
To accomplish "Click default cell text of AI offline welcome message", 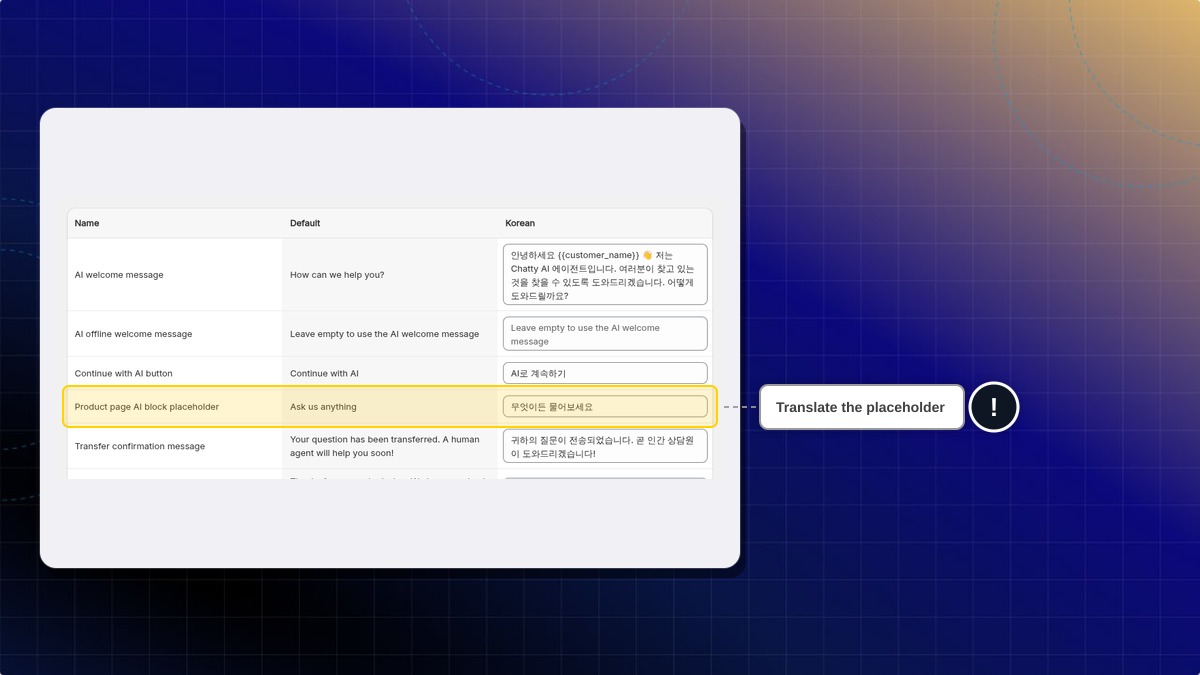I will 384,334.
